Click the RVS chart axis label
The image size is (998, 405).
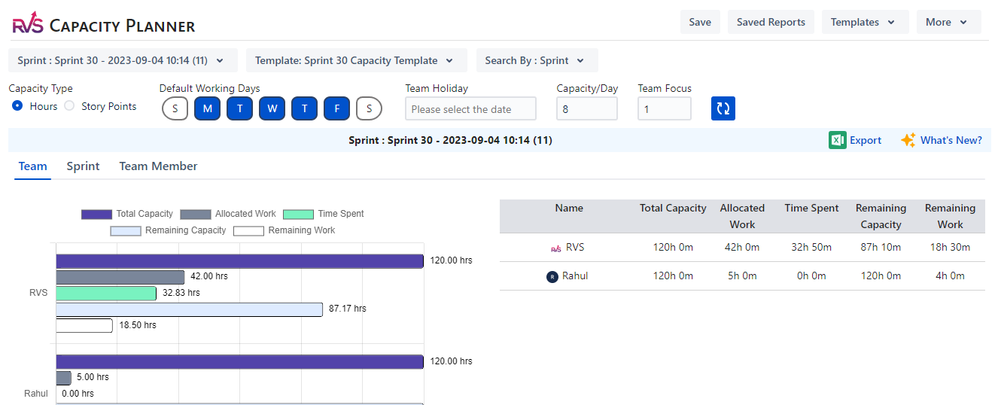(x=39, y=294)
